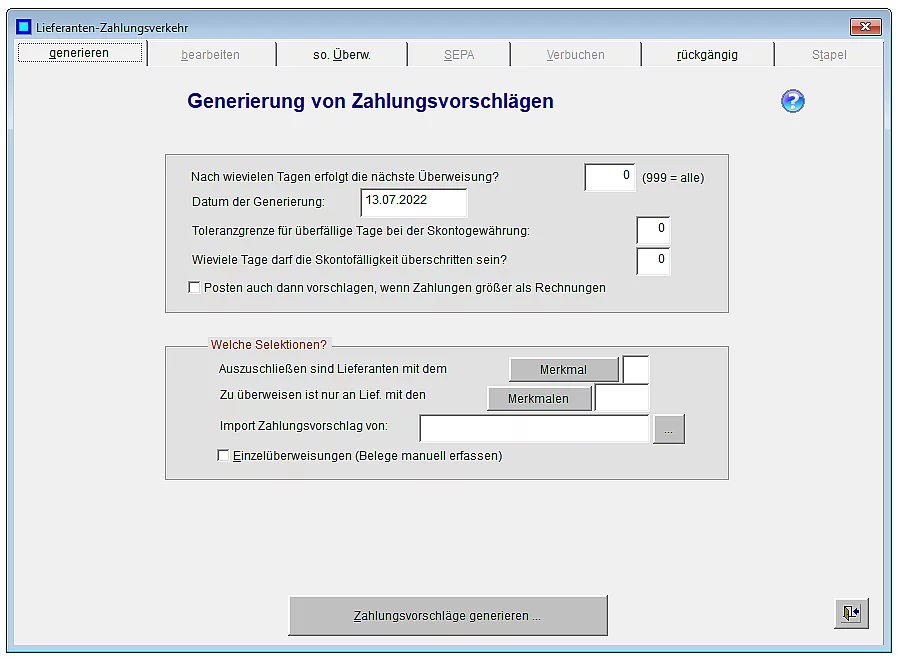This screenshot has width=897, height=658.
Task: Click the 'Import Zahlungsvorschlag von' text field
Action: point(534,429)
